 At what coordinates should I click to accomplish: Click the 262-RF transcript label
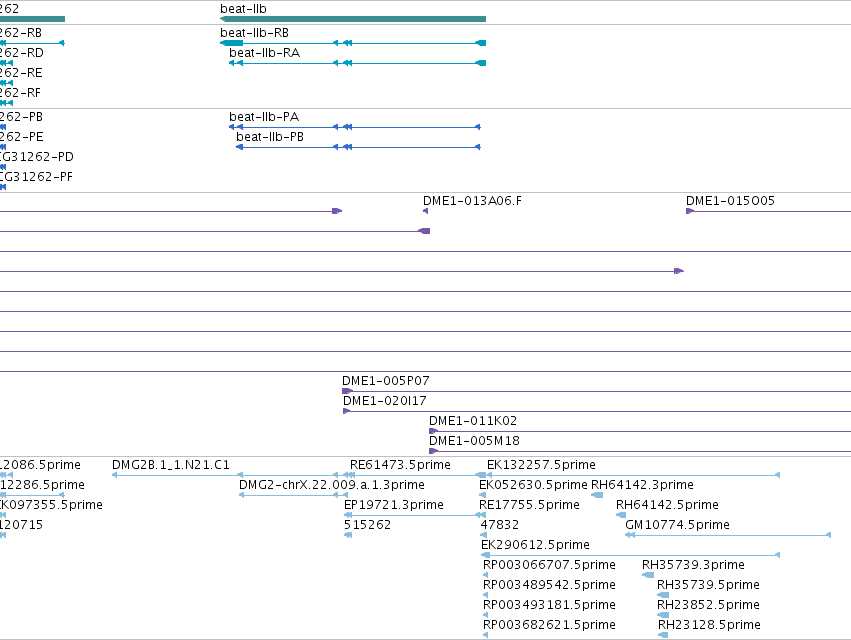pos(20,93)
